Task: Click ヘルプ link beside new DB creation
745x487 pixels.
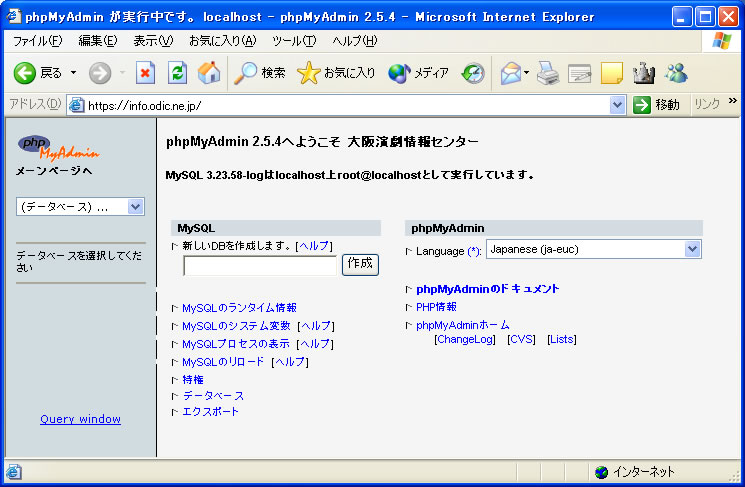Action: (x=314, y=246)
